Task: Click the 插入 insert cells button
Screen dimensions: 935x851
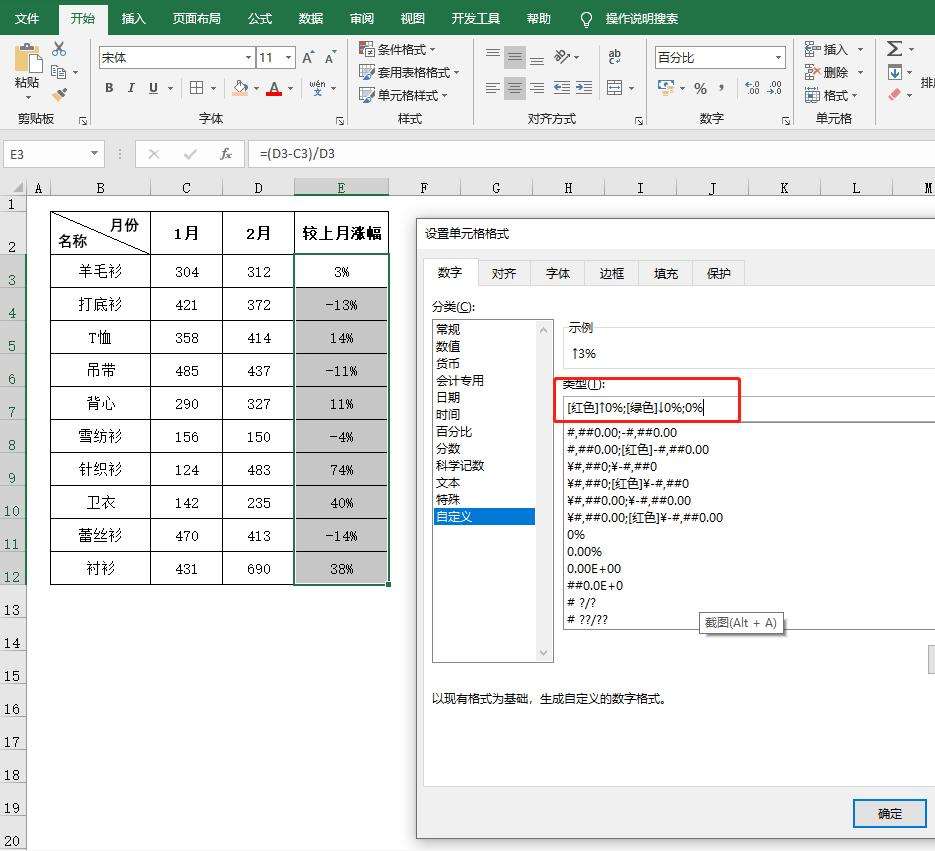Action: point(826,49)
